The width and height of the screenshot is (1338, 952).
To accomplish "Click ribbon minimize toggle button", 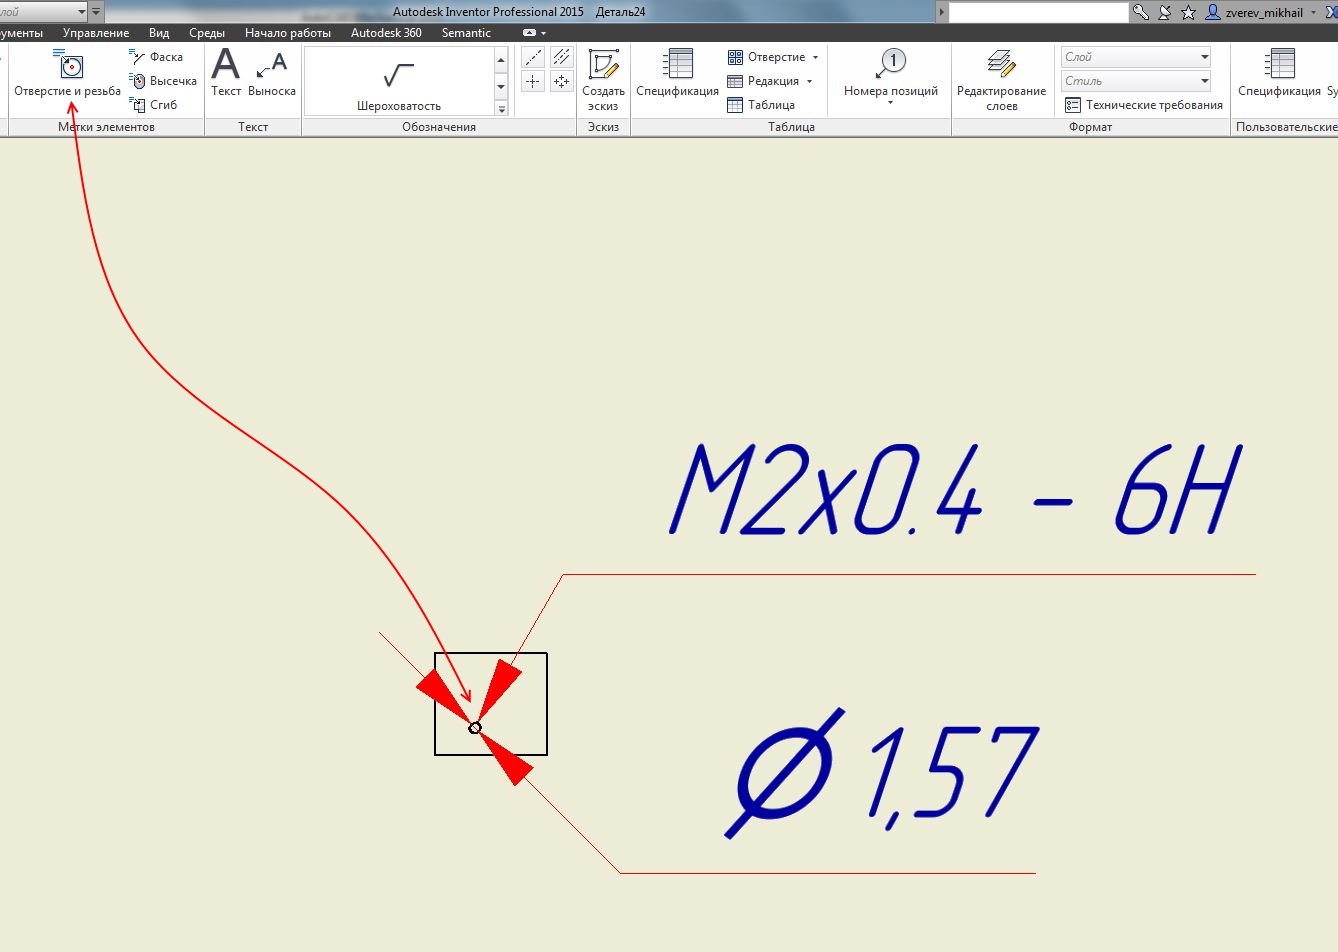I will coord(530,33).
